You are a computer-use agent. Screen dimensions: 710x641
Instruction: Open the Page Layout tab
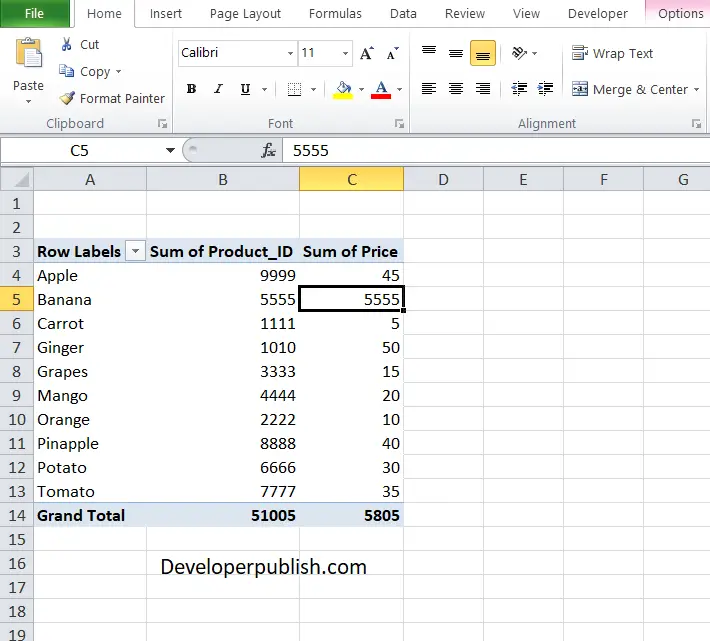pos(245,14)
